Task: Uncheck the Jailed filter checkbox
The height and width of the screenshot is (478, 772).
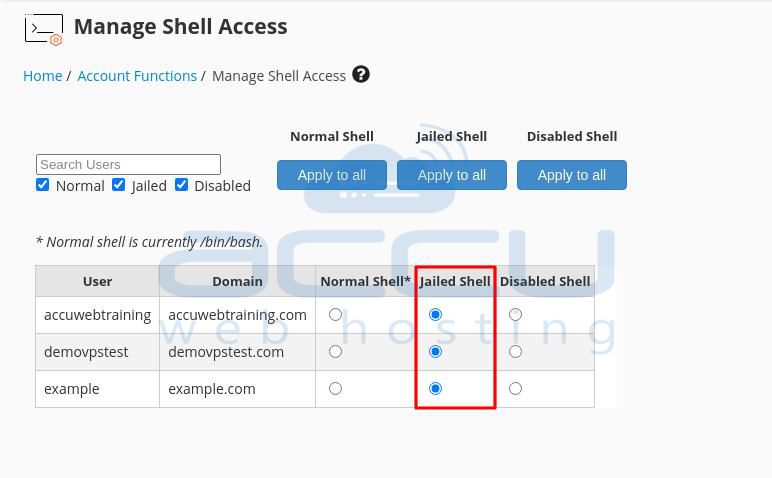Action: click(119, 185)
